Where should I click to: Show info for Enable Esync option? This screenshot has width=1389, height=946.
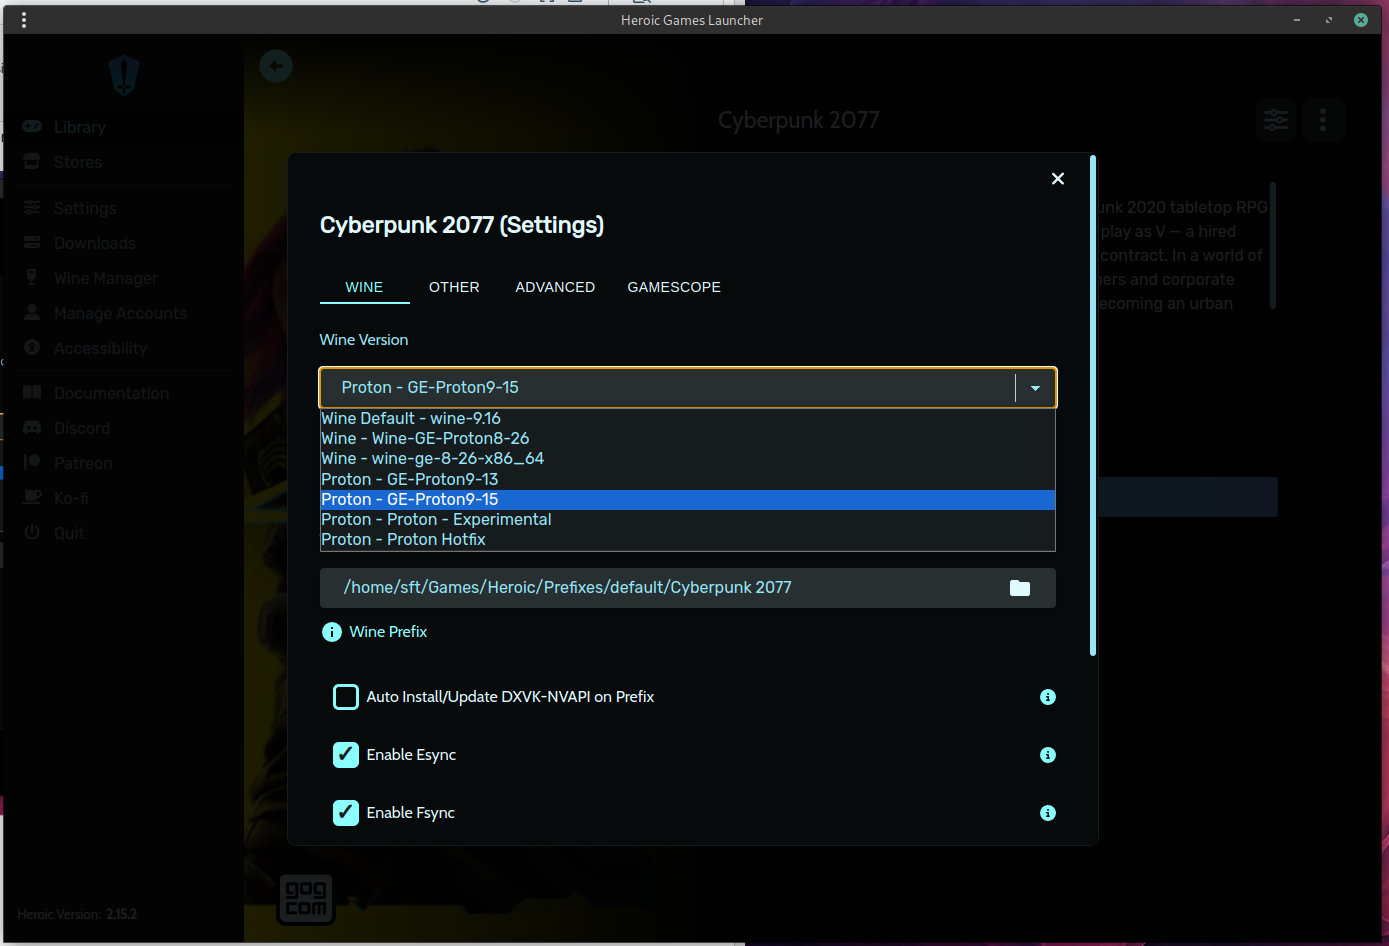1048,755
